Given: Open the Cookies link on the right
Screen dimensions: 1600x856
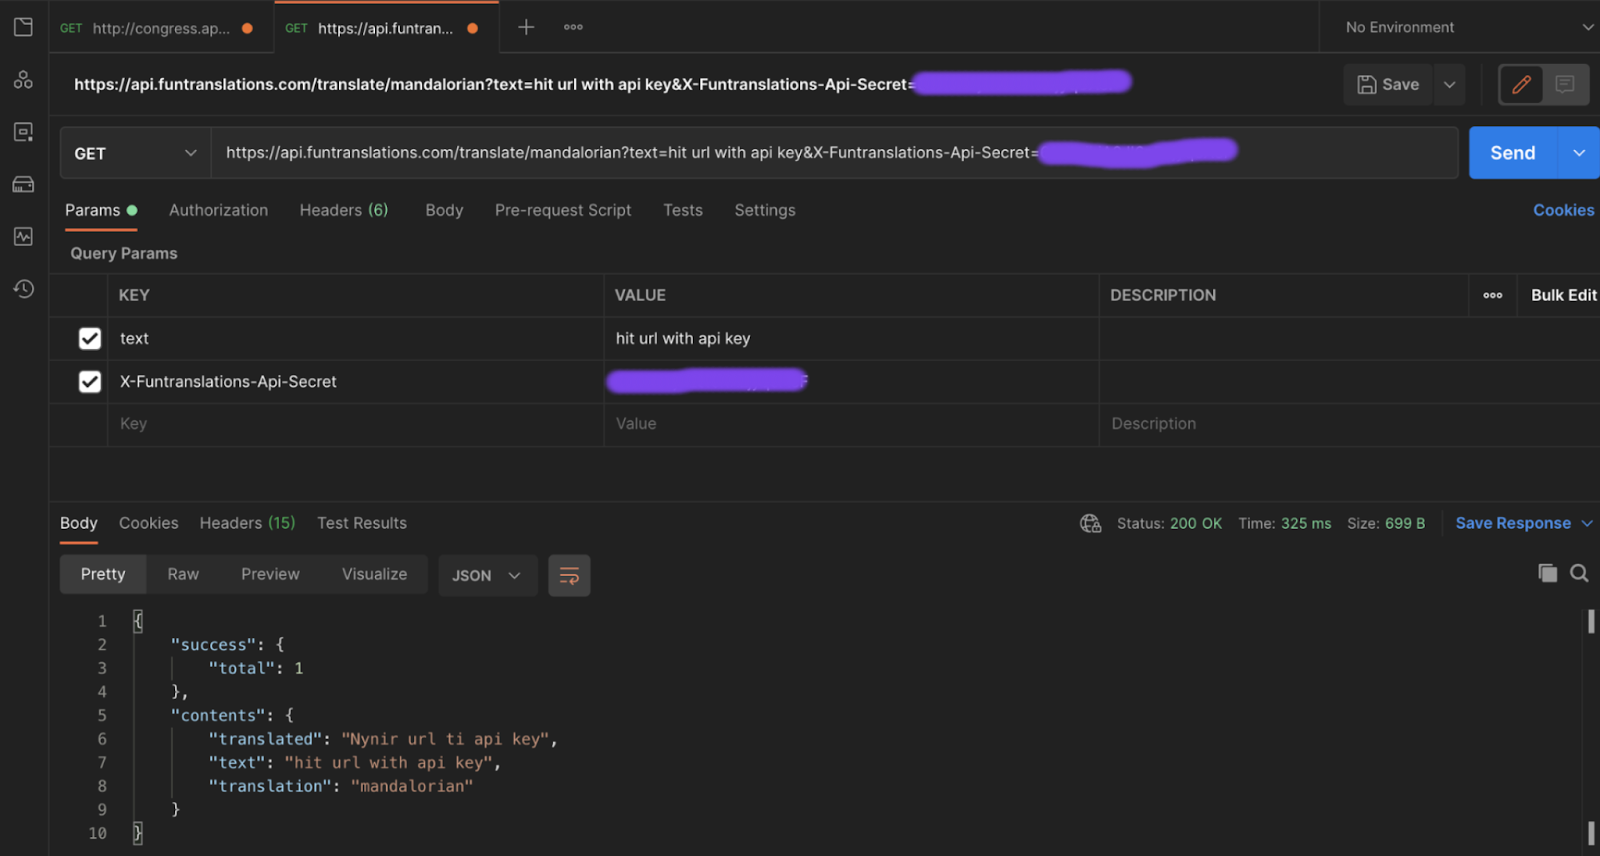Looking at the screenshot, I should pyautogui.click(x=1564, y=210).
